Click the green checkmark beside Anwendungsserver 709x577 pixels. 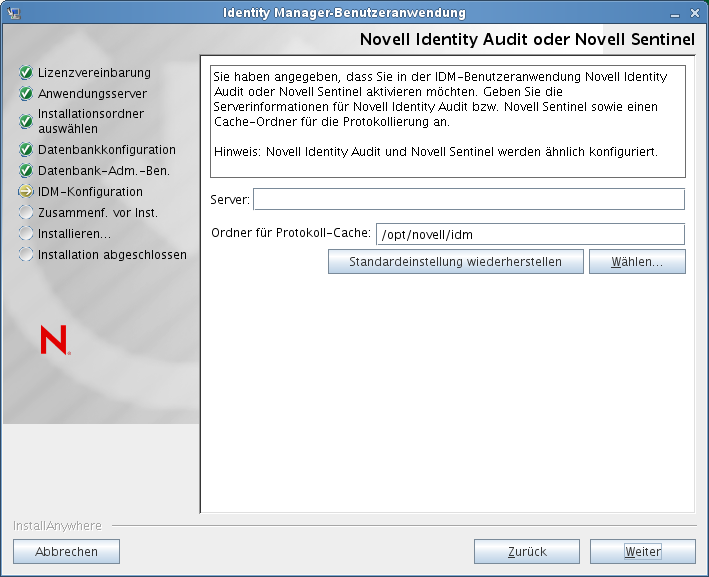[x=26, y=94]
